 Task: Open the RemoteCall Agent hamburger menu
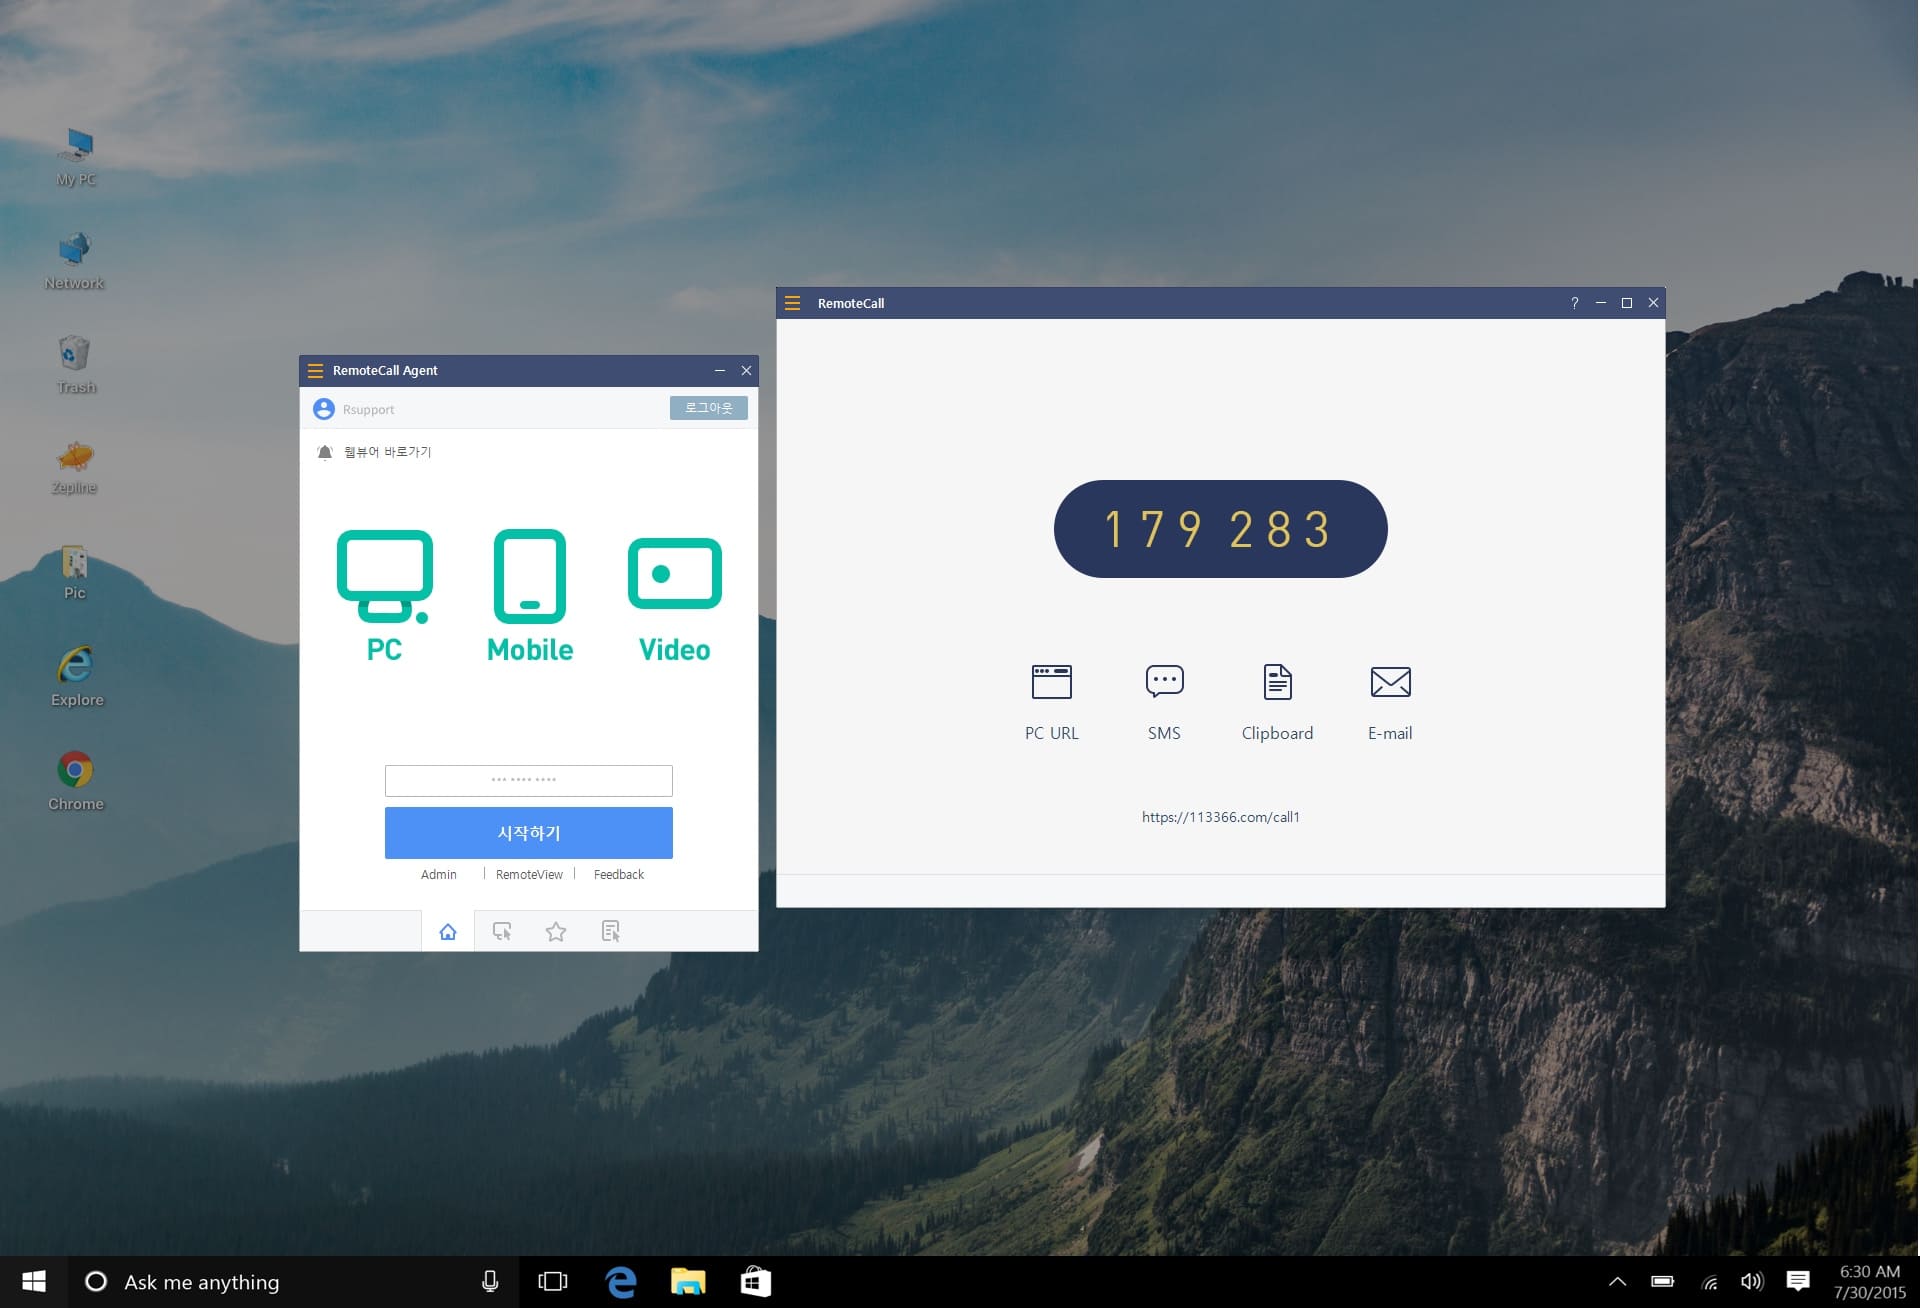pos(315,370)
